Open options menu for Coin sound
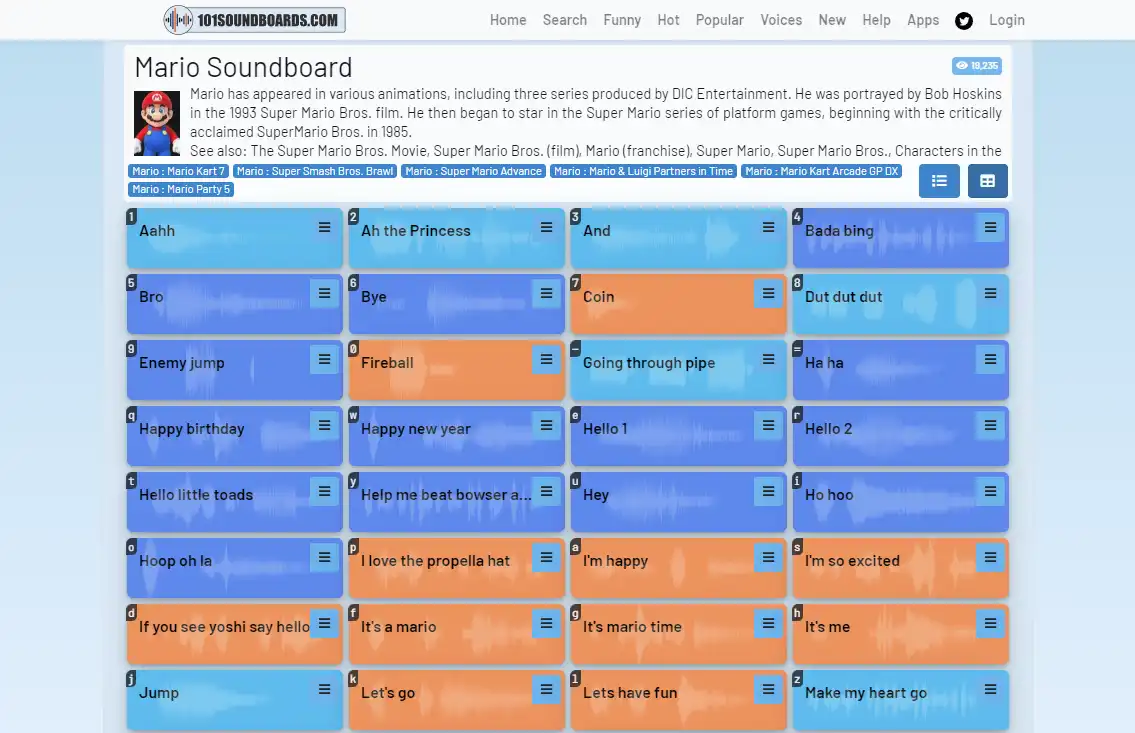 coord(768,293)
